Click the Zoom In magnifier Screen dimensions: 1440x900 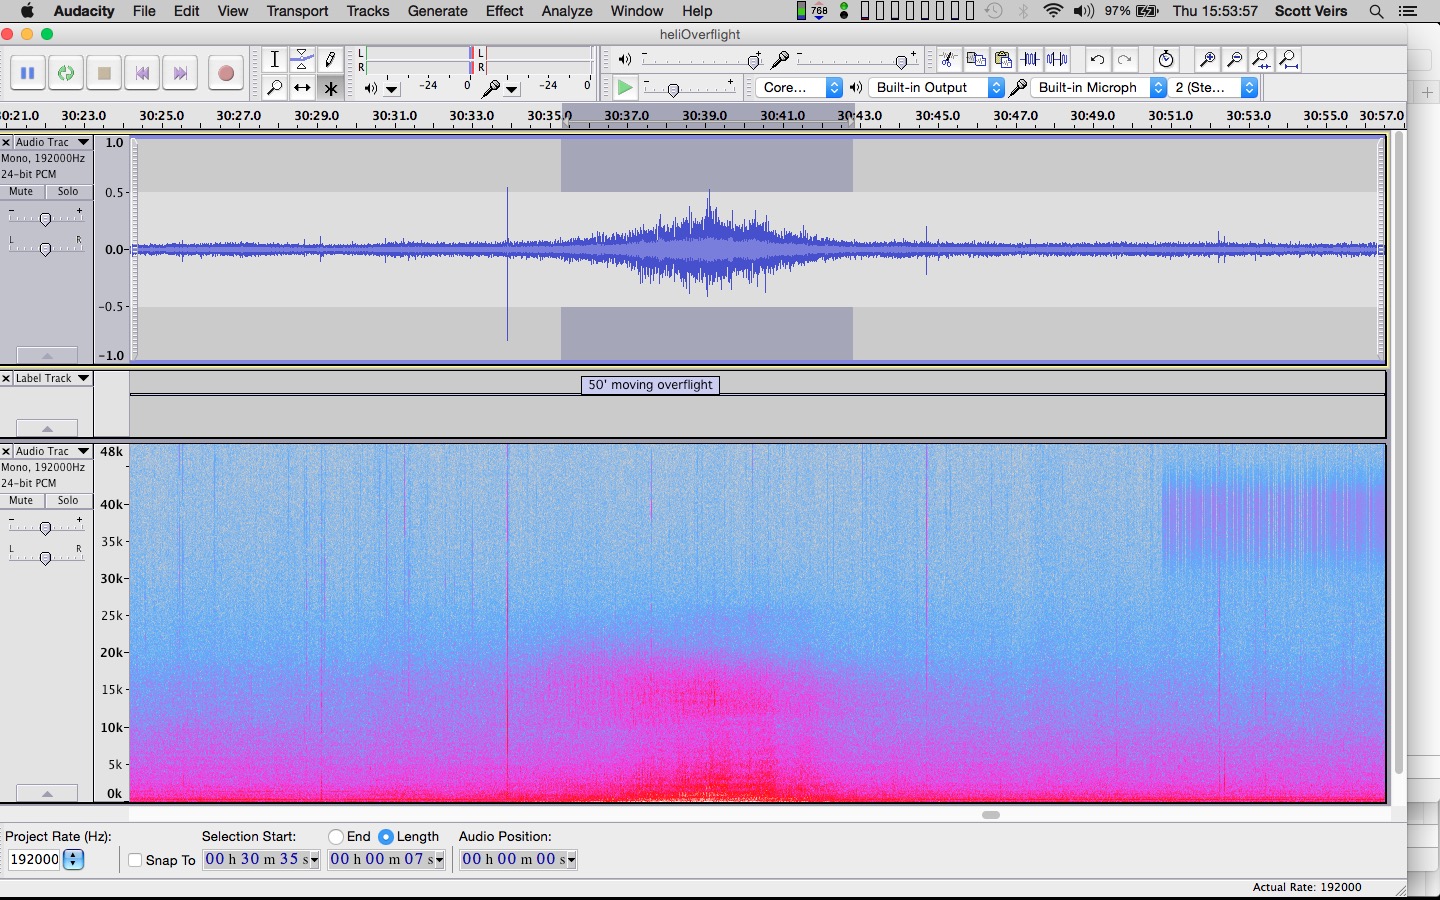[1207, 60]
